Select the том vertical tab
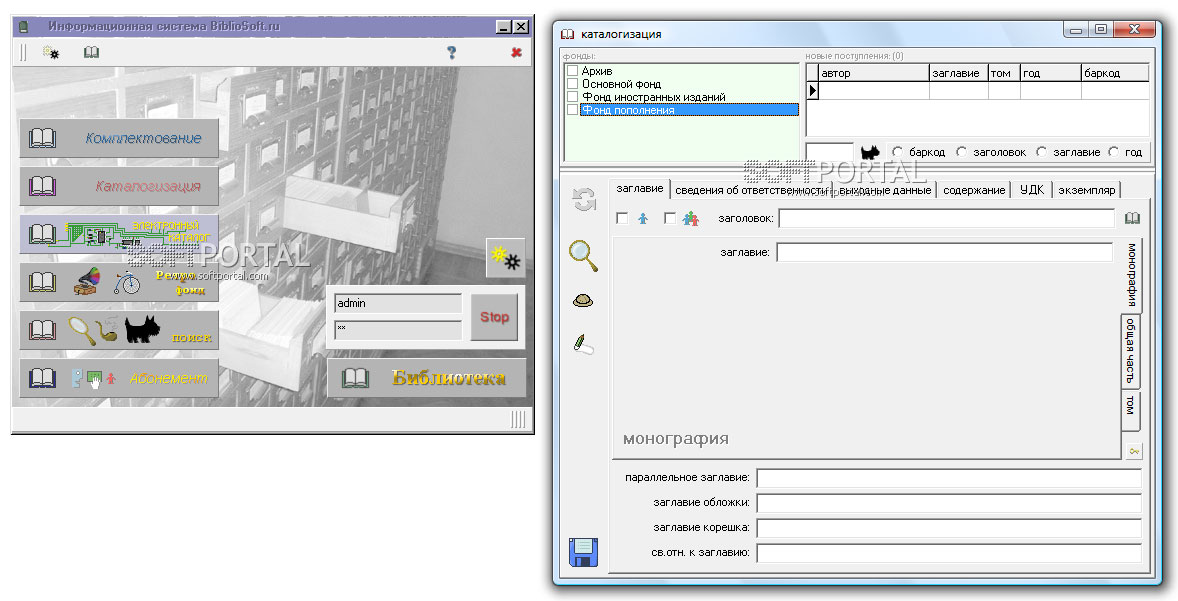Viewport: 1178px width, 601px height. coord(1130,409)
